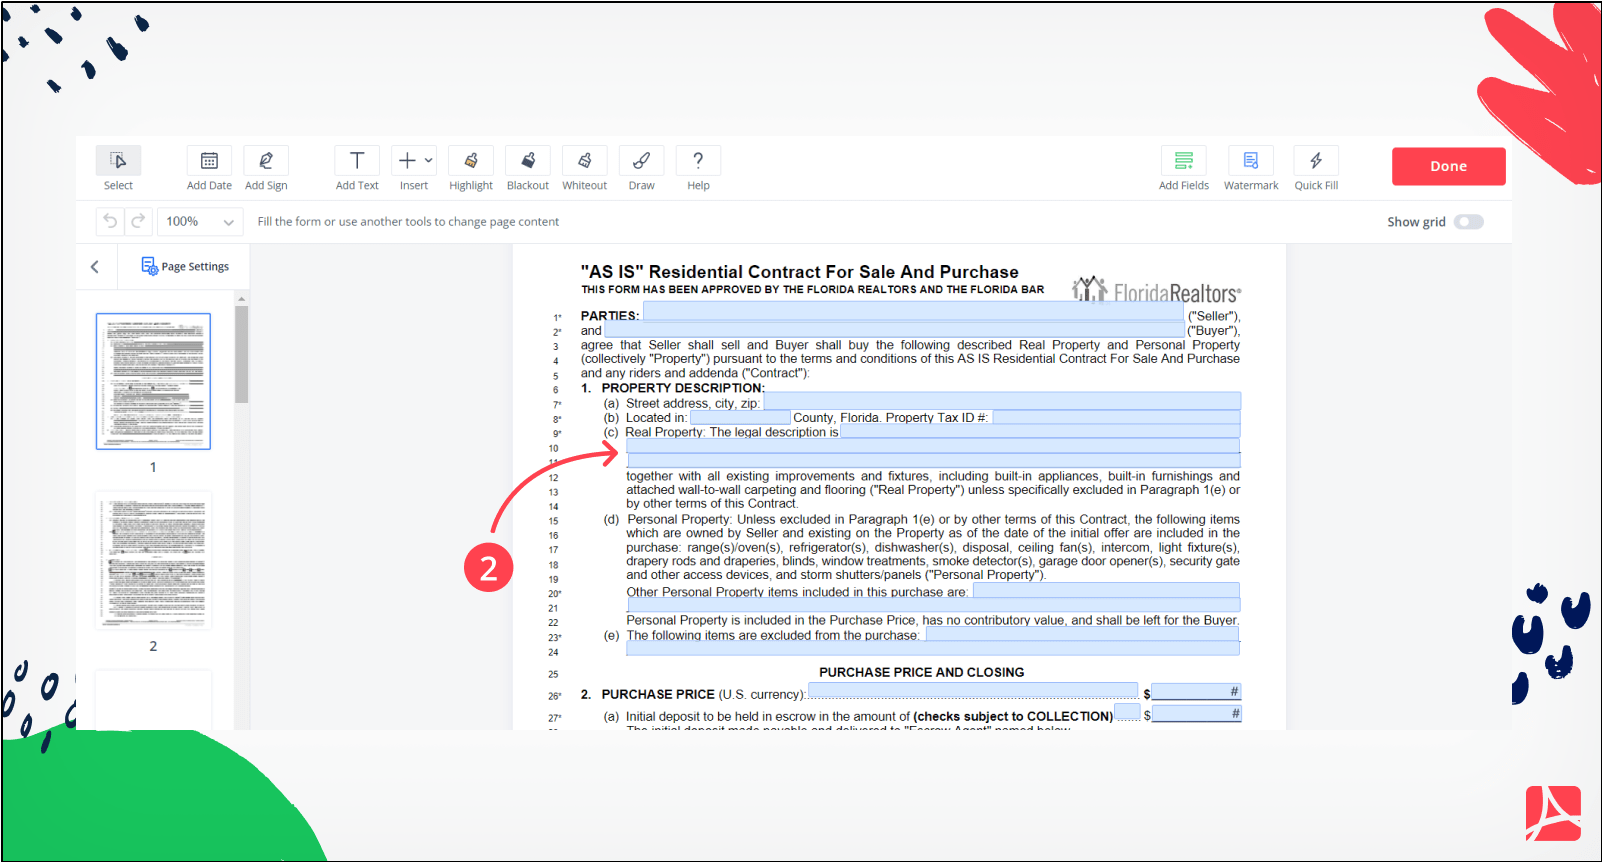The height and width of the screenshot is (862, 1602).
Task: Click the Buyer name field
Action: click(894, 330)
